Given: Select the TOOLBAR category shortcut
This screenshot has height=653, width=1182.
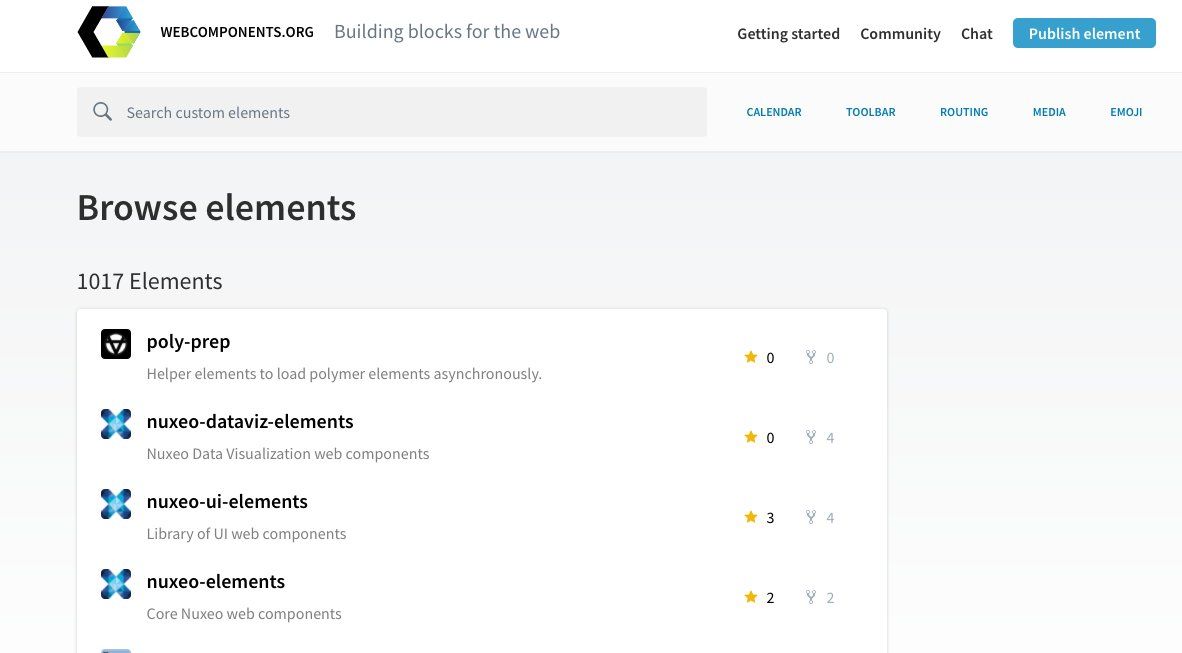Looking at the screenshot, I should (870, 112).
